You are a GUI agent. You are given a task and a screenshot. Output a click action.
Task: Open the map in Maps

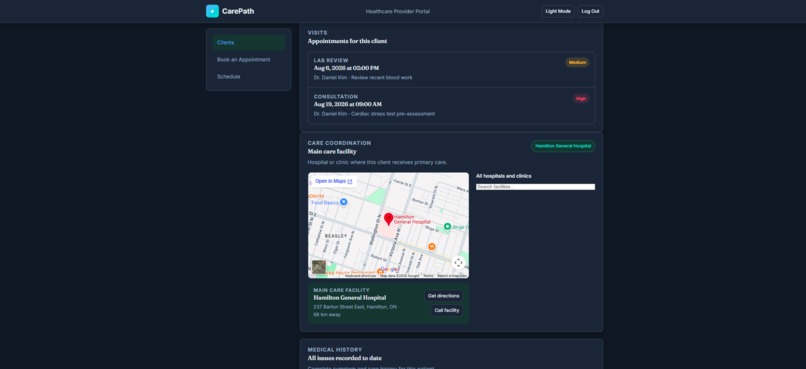(x=333, y=181)
